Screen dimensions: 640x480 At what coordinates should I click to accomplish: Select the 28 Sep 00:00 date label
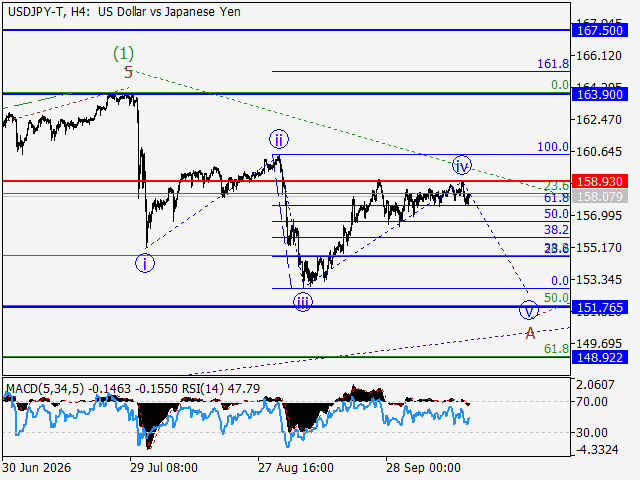tap(424, 468)
